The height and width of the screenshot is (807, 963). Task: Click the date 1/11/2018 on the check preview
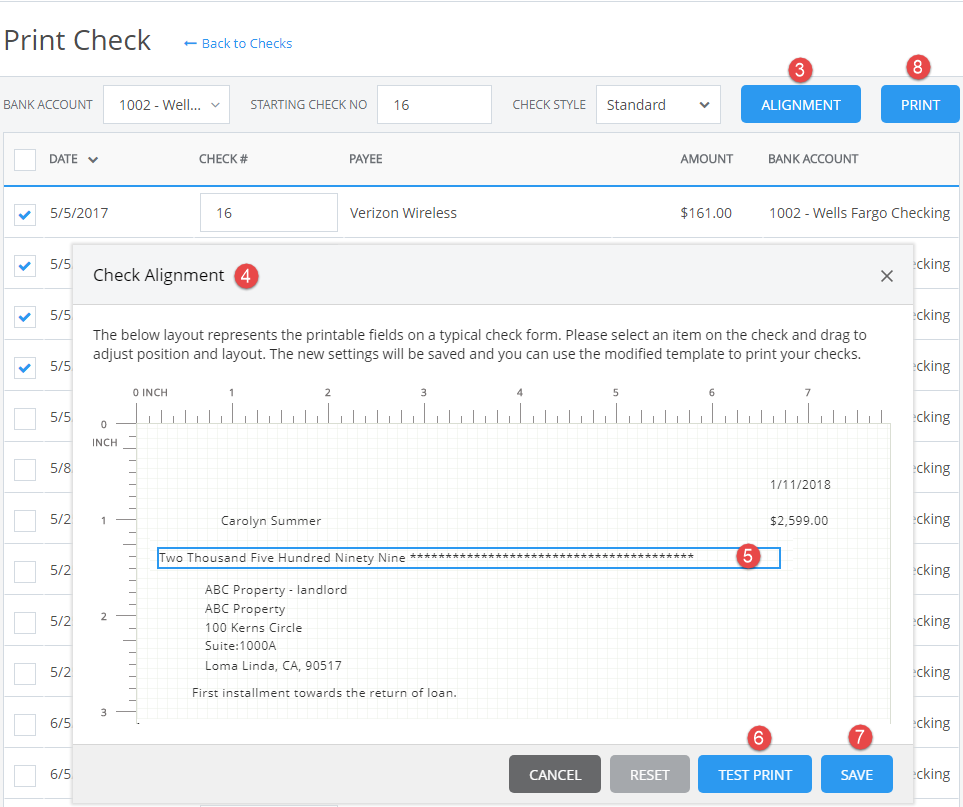[x=799, y=484]
